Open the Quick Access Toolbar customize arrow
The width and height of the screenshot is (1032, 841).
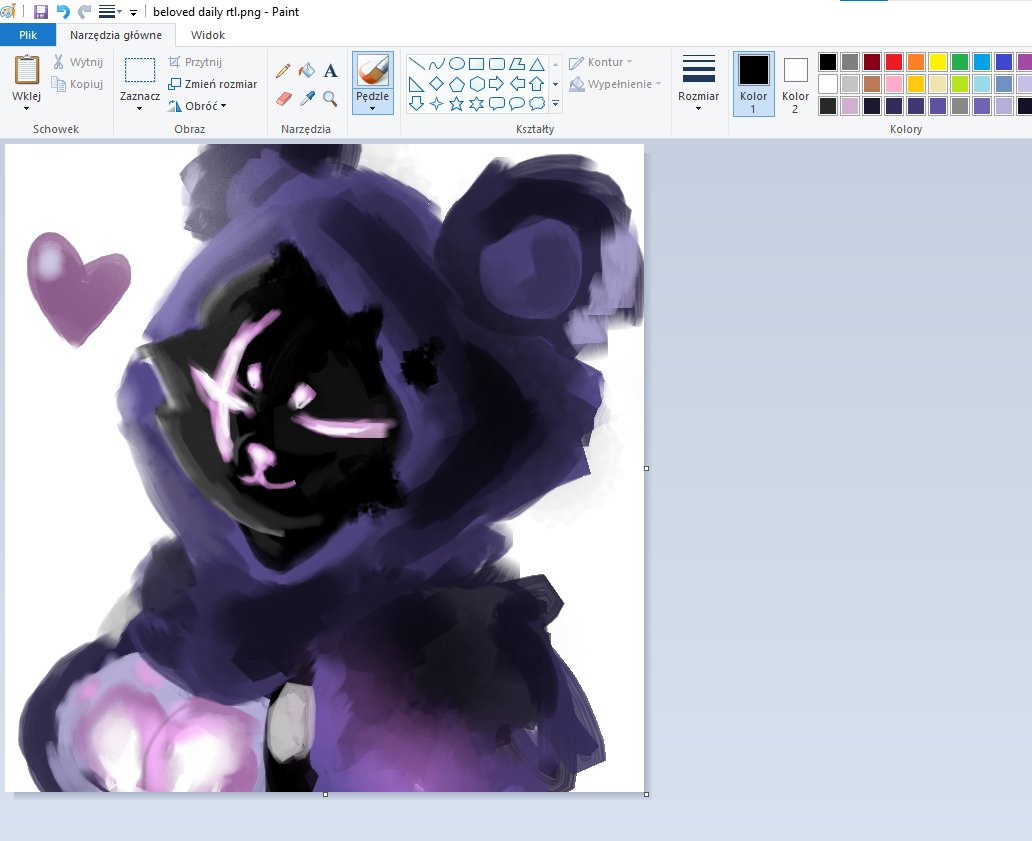point(134,13)
